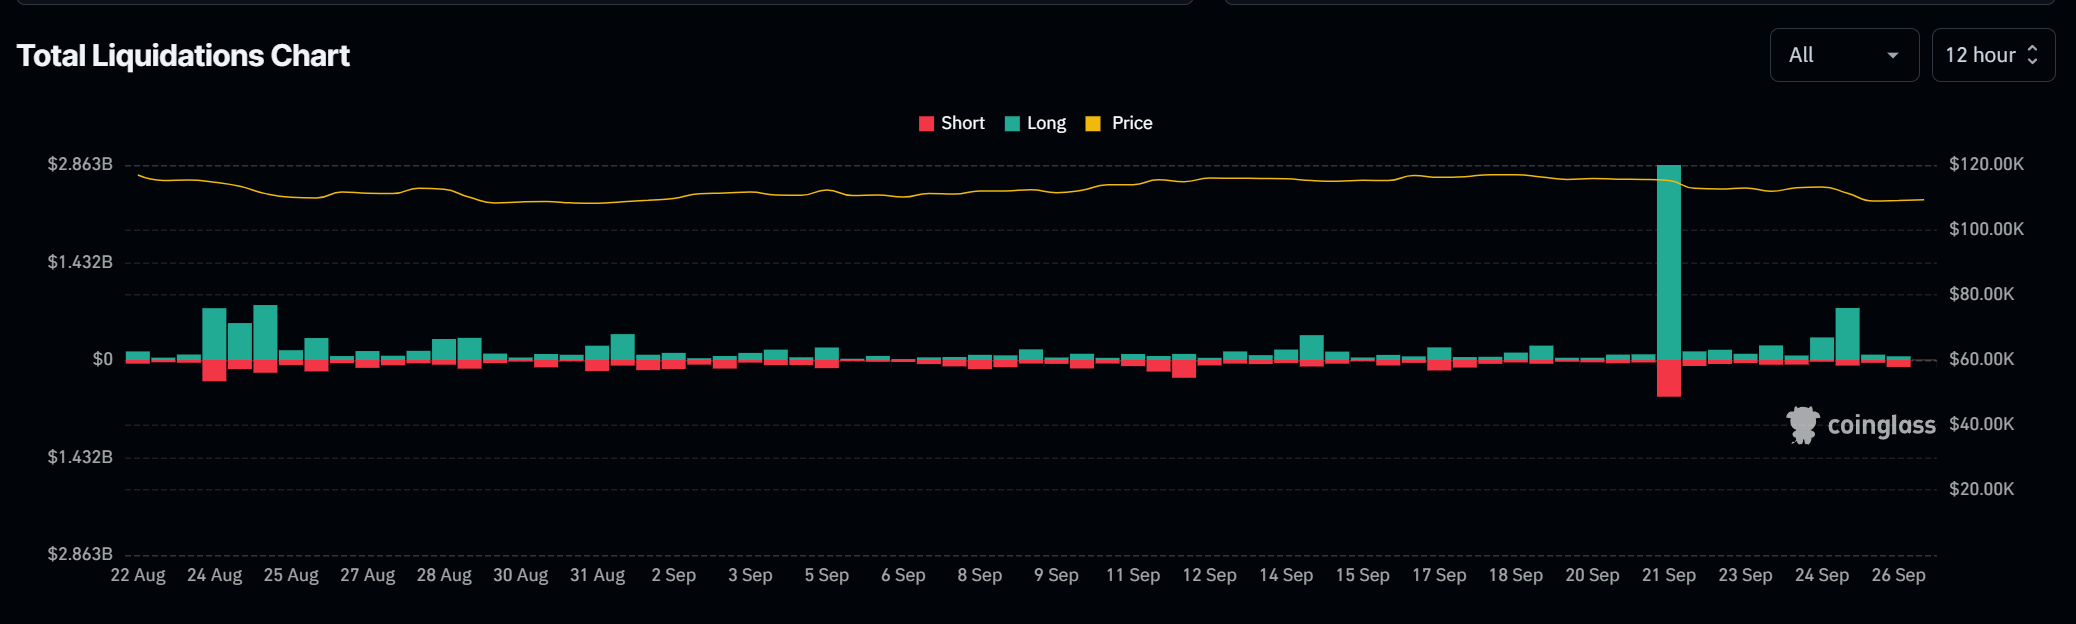Click the up-down chevrons beside 12 hour
This screenshot has height=624, width=2076.
2032,55
